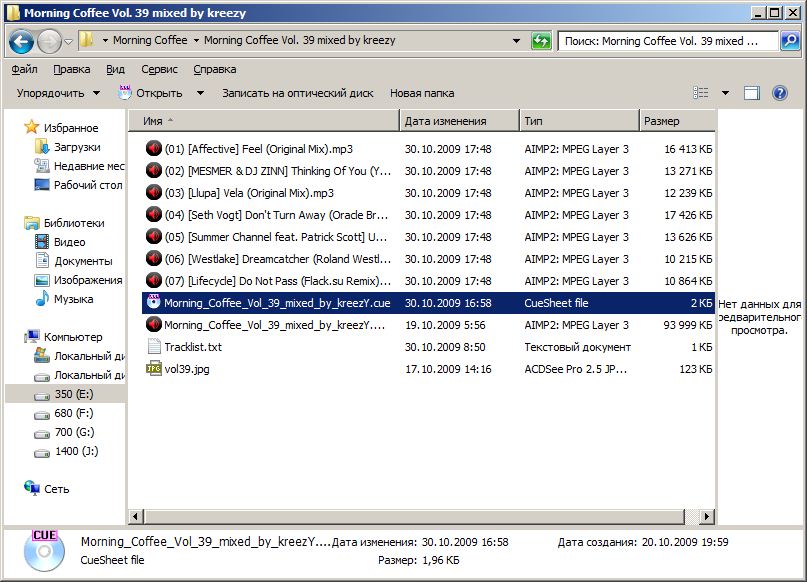Sort by Дата изменения column header
This screenshot has width=807, height=582.
point(459,121)
